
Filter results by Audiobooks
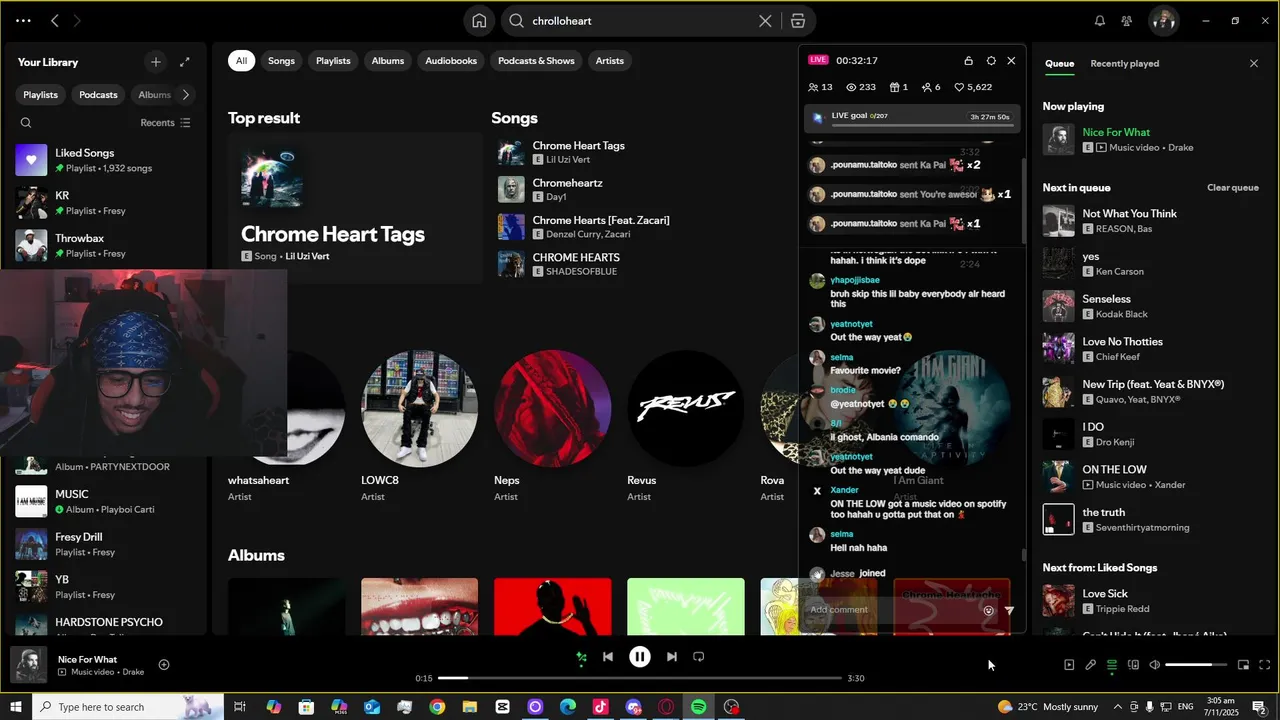coord(451,61)
